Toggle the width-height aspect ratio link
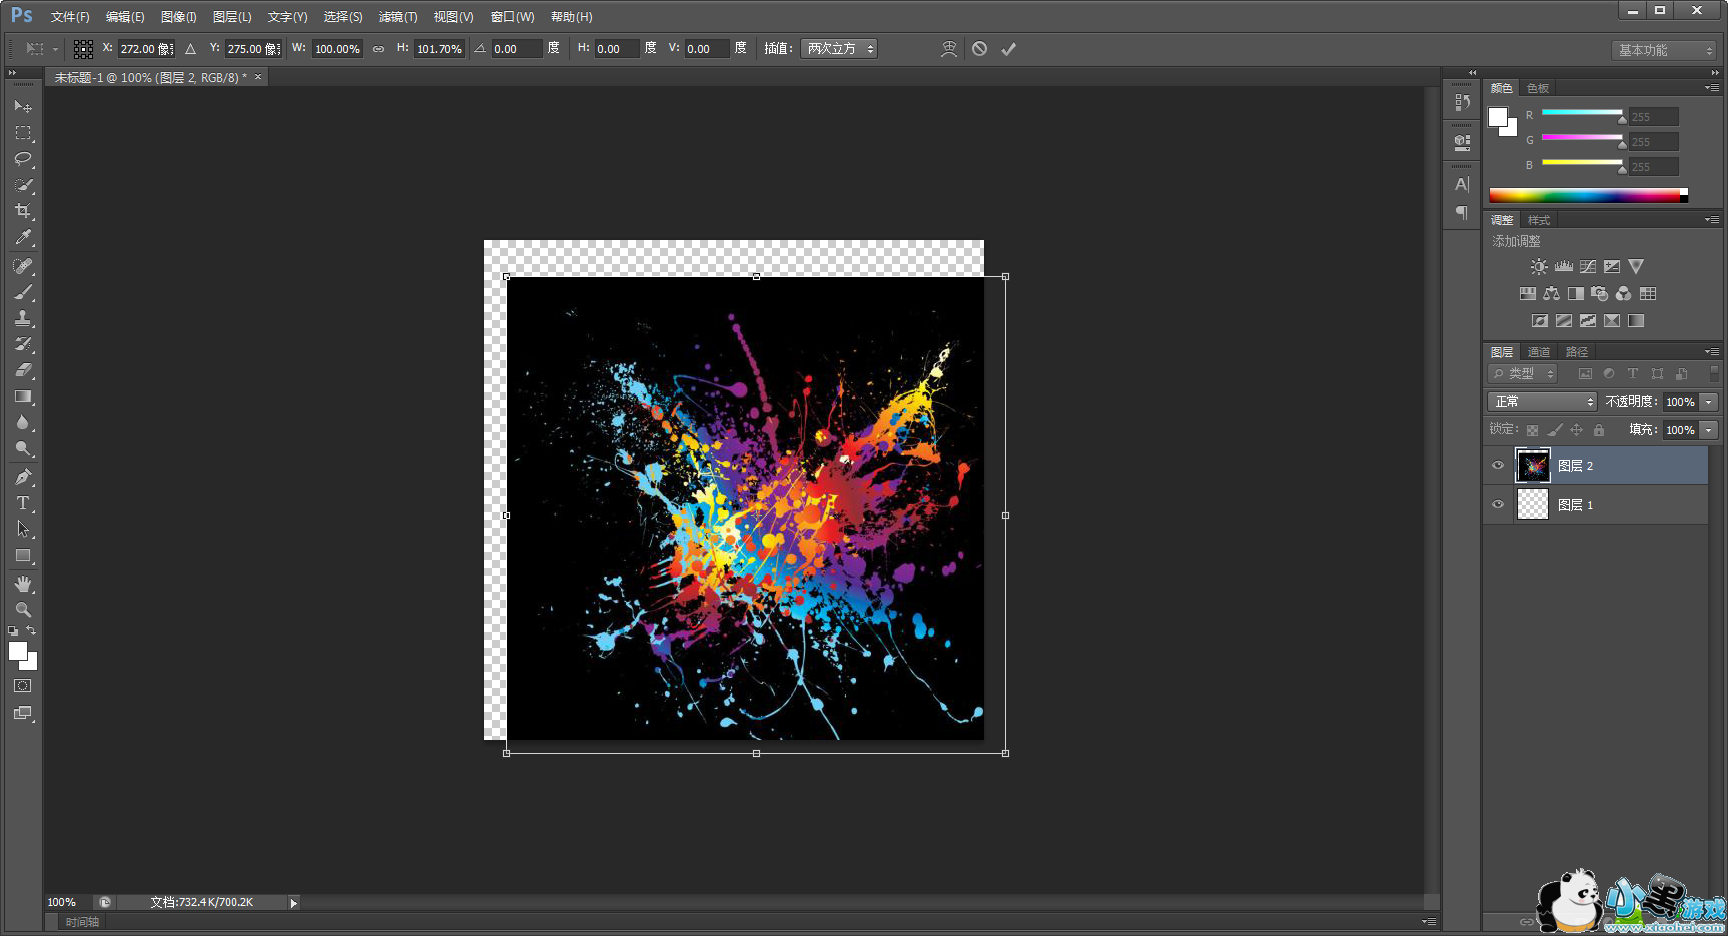 point(378,49)
